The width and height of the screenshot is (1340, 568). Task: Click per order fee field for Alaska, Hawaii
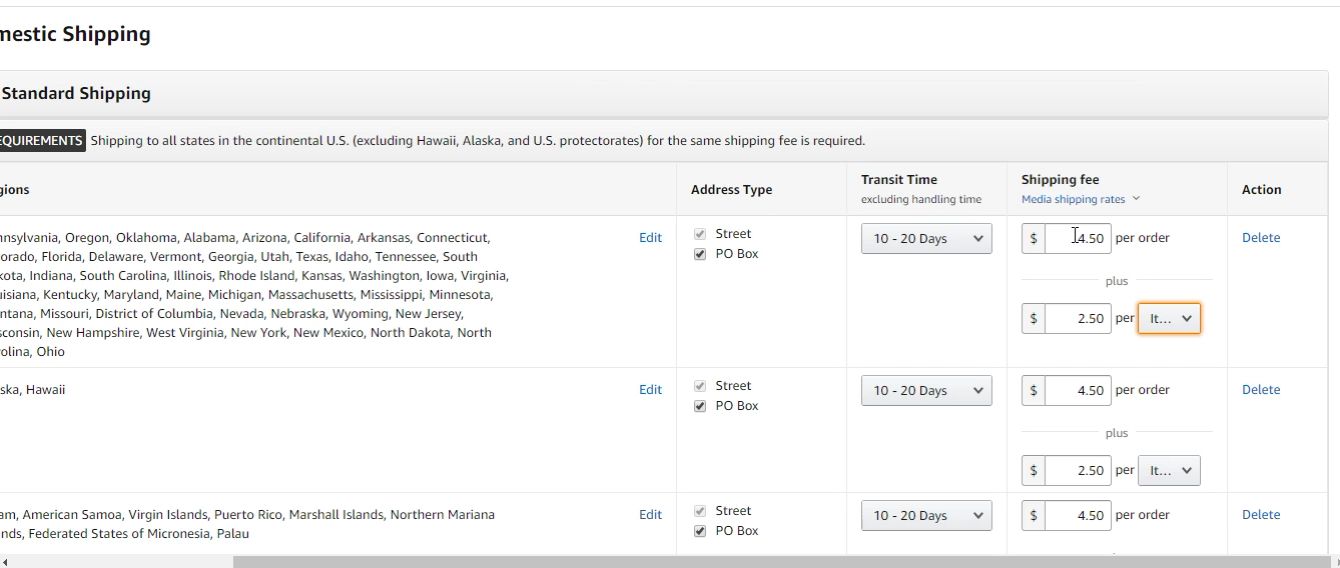[1077, 391]
